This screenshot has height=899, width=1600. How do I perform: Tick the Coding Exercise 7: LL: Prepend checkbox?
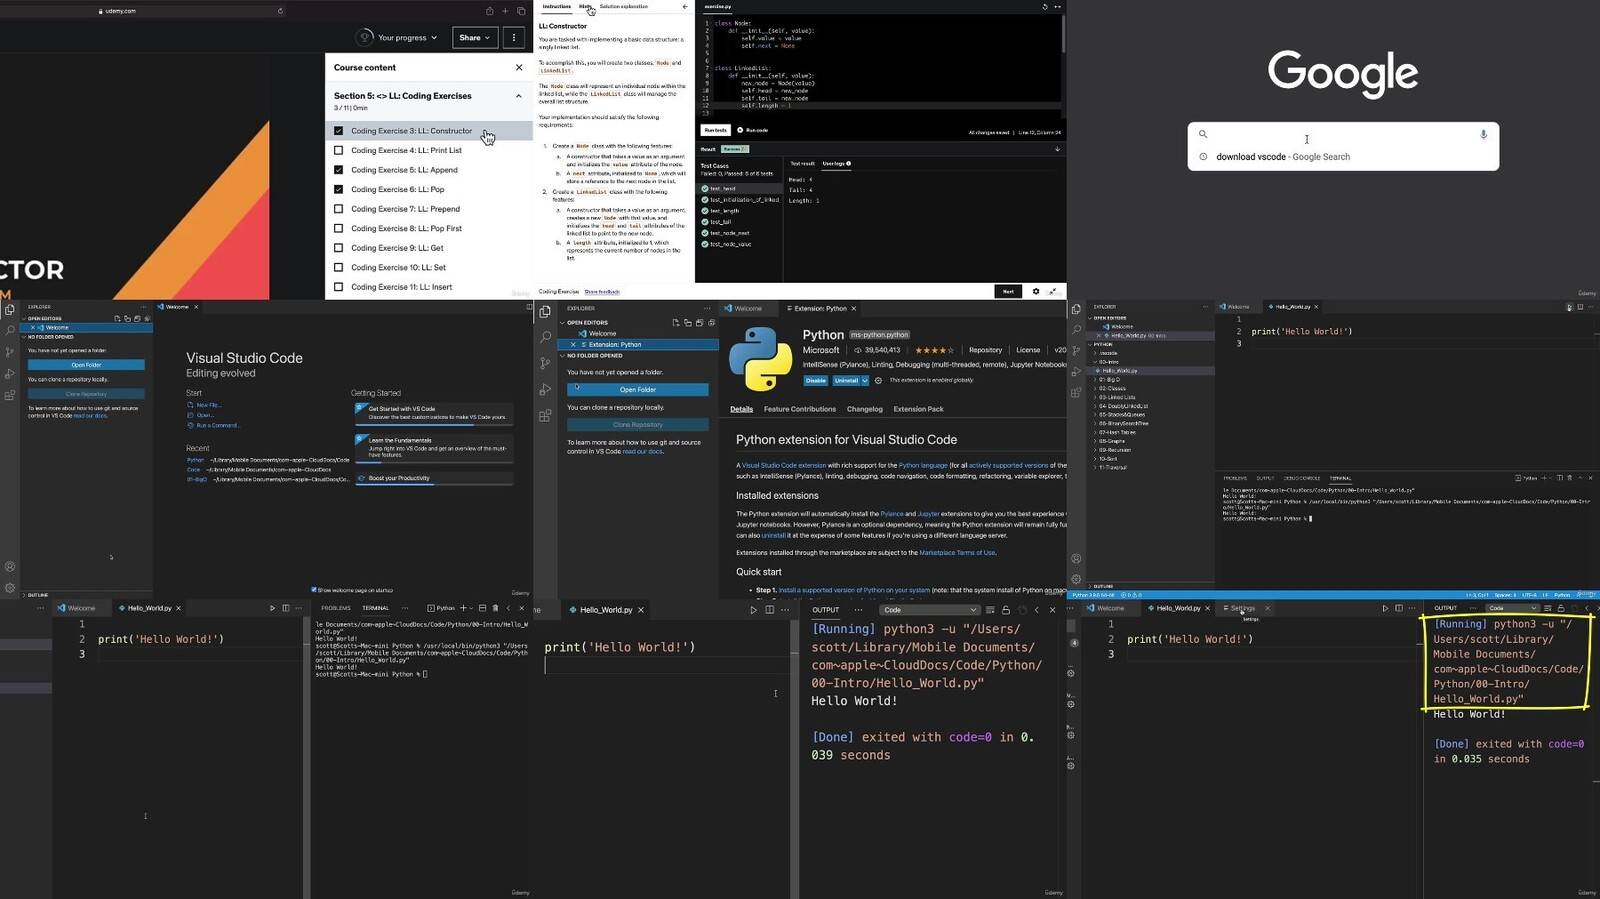click(338, 209)
